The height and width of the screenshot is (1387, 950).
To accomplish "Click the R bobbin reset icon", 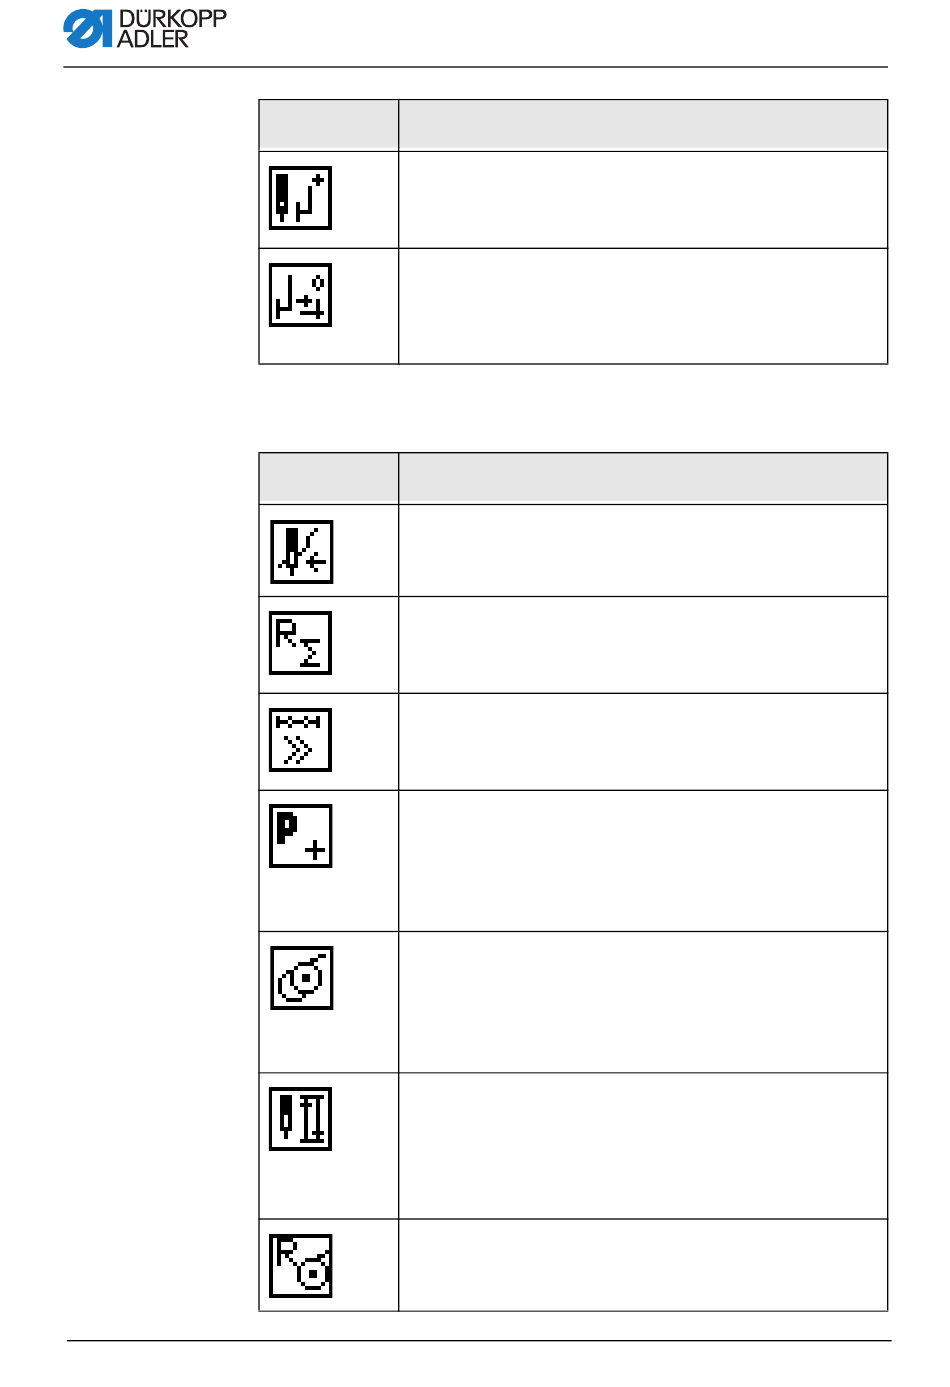I will (301, 1266).
